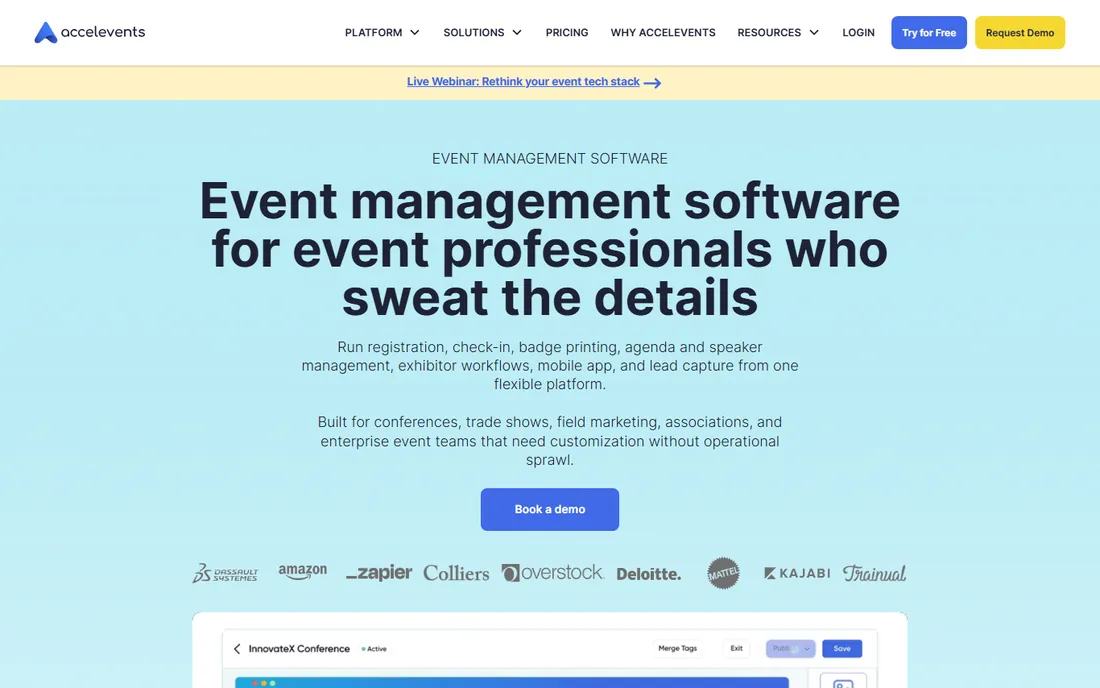Open the Login page
Viewport: 1100px width, 688px height.
(x=858, y=33)
